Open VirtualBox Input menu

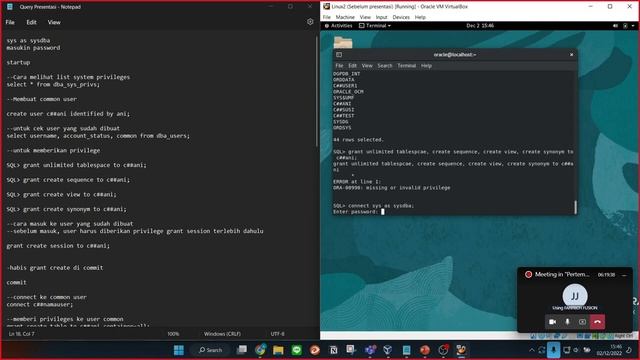coord(381,17)
